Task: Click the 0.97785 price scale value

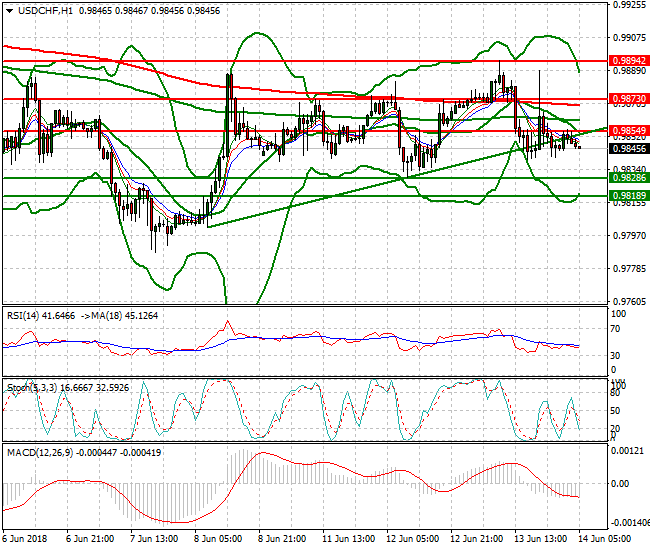Action: click(x=629, y=269)
